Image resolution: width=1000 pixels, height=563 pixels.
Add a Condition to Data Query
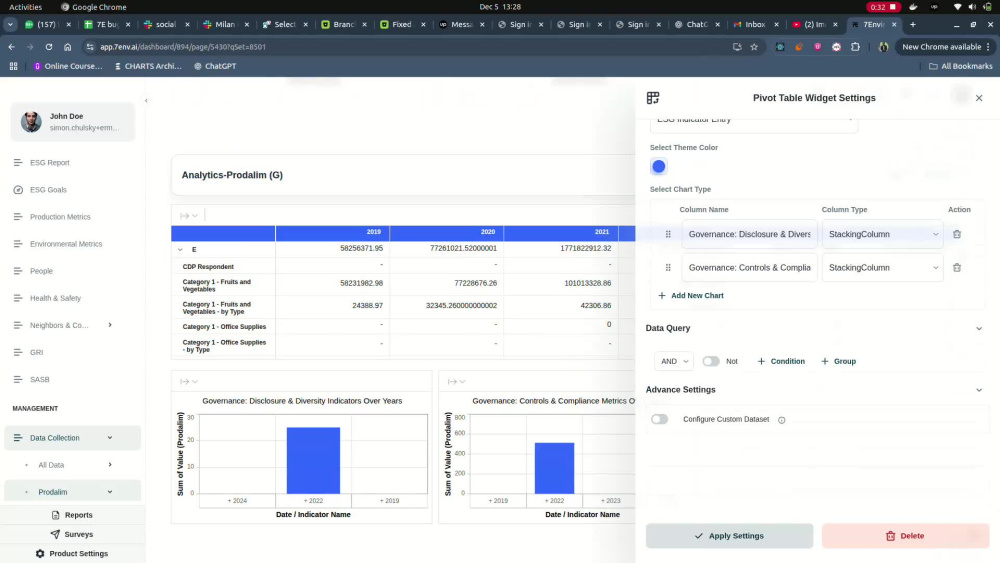(781, 362)
